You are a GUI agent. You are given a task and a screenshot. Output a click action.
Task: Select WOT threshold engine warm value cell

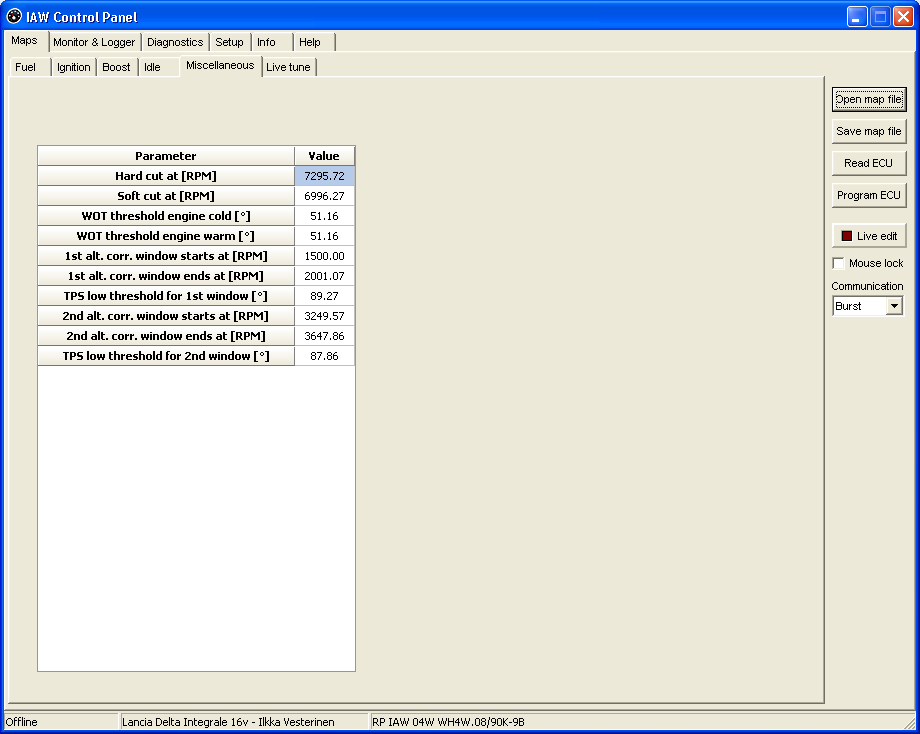tap(324, 236)
